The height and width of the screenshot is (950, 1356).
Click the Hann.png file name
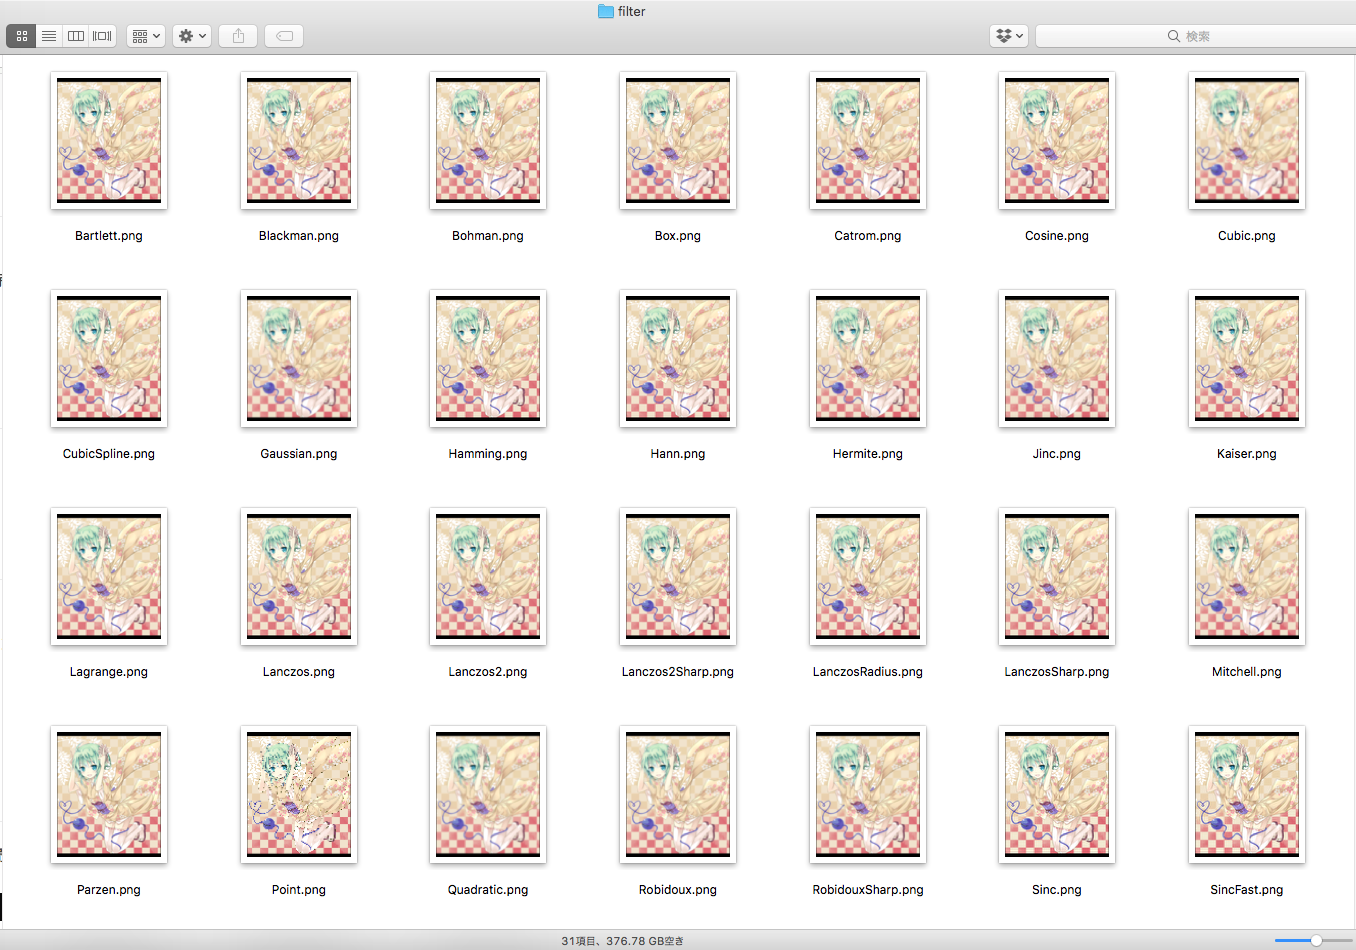coord(678,454)
